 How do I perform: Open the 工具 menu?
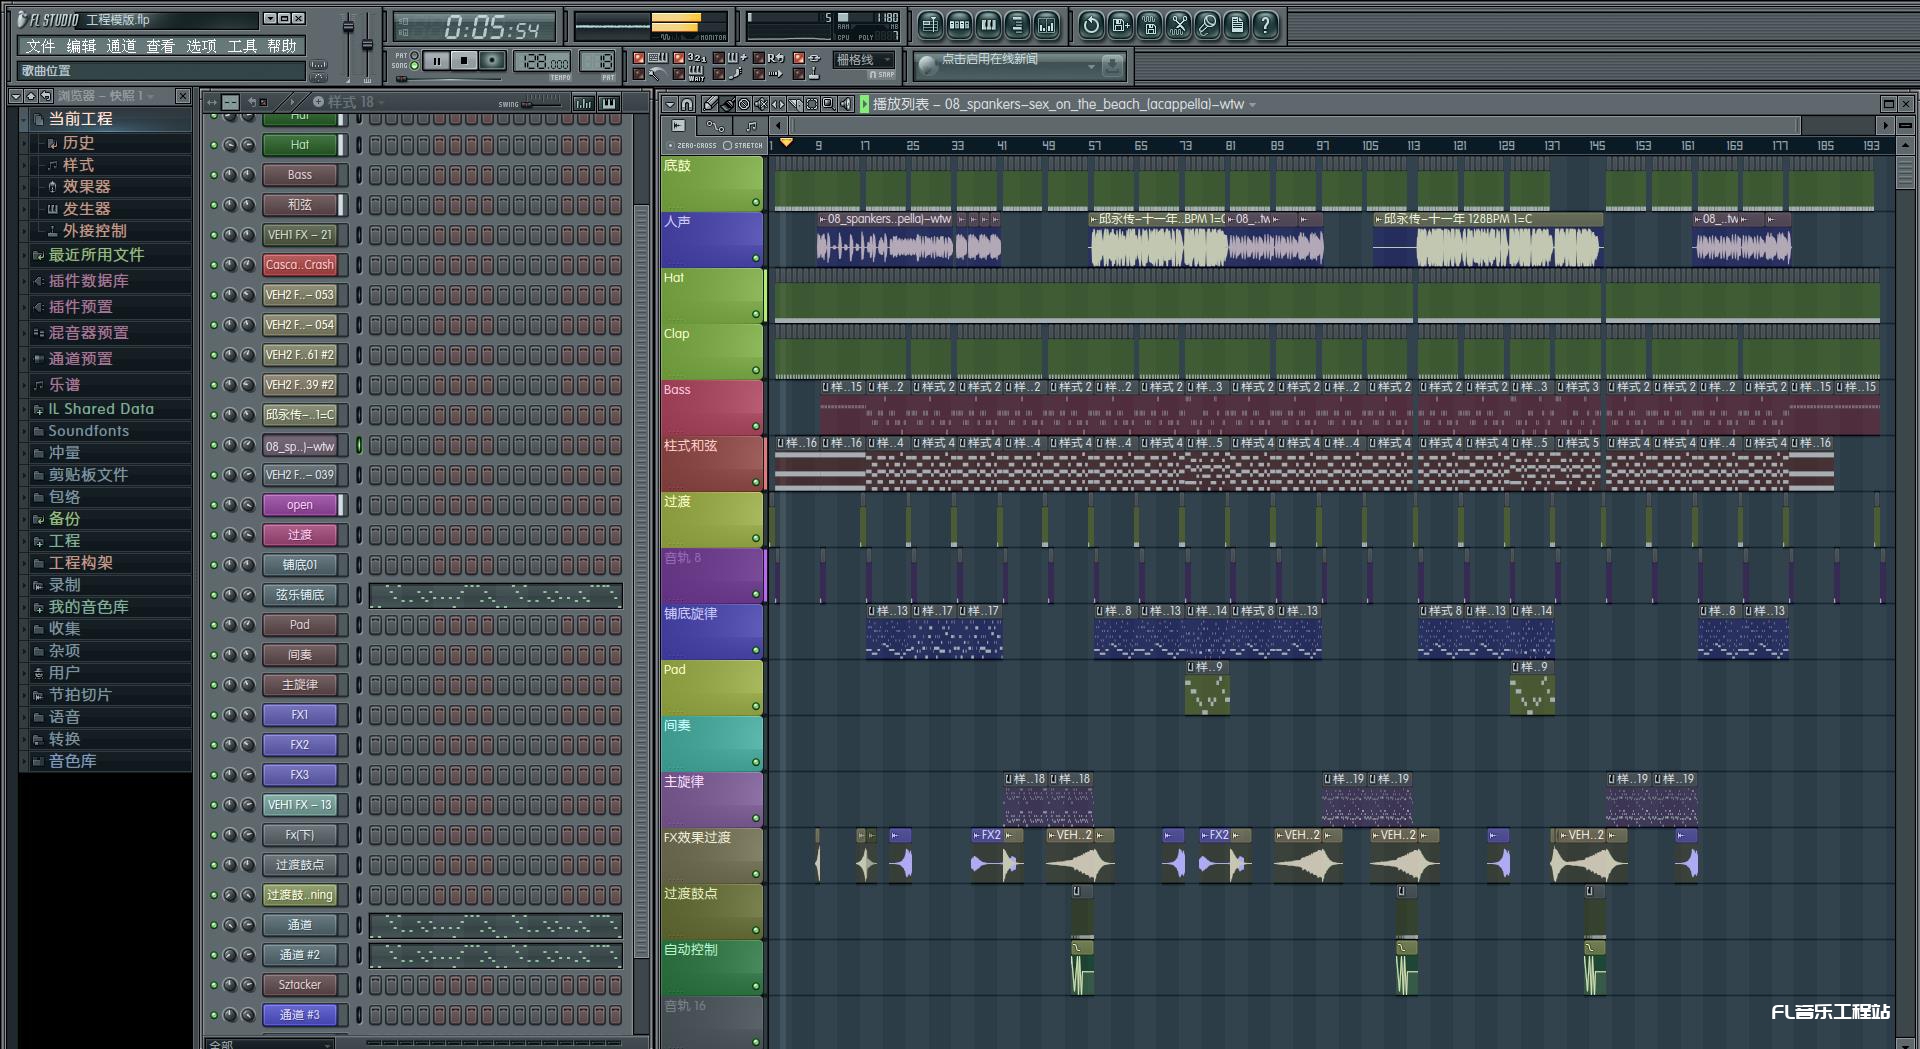pyautogui.click(x=242, y=46)
